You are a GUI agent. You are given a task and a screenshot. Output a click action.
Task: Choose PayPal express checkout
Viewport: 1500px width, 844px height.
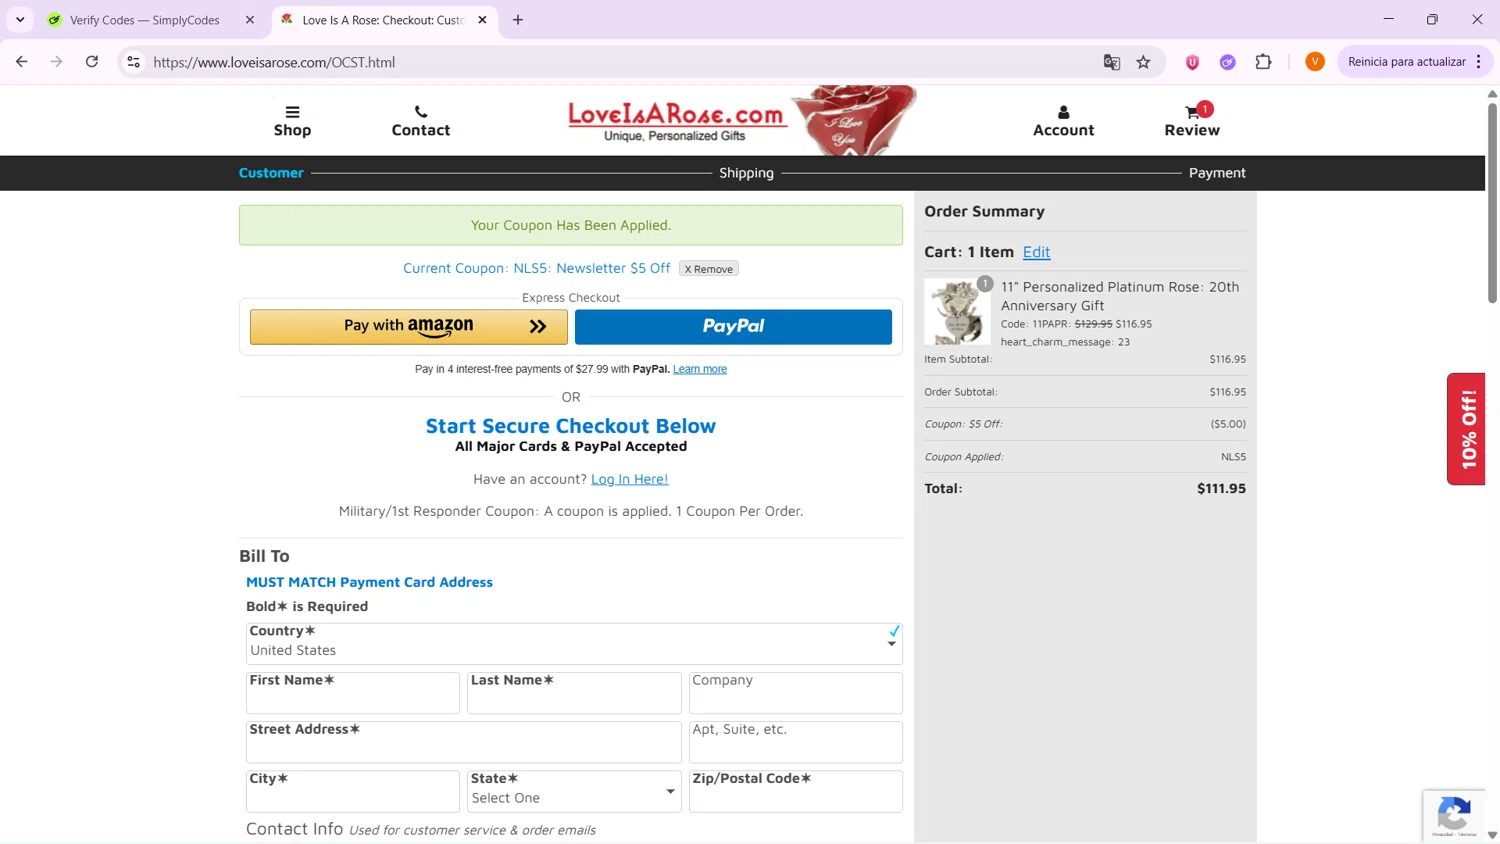733,327
